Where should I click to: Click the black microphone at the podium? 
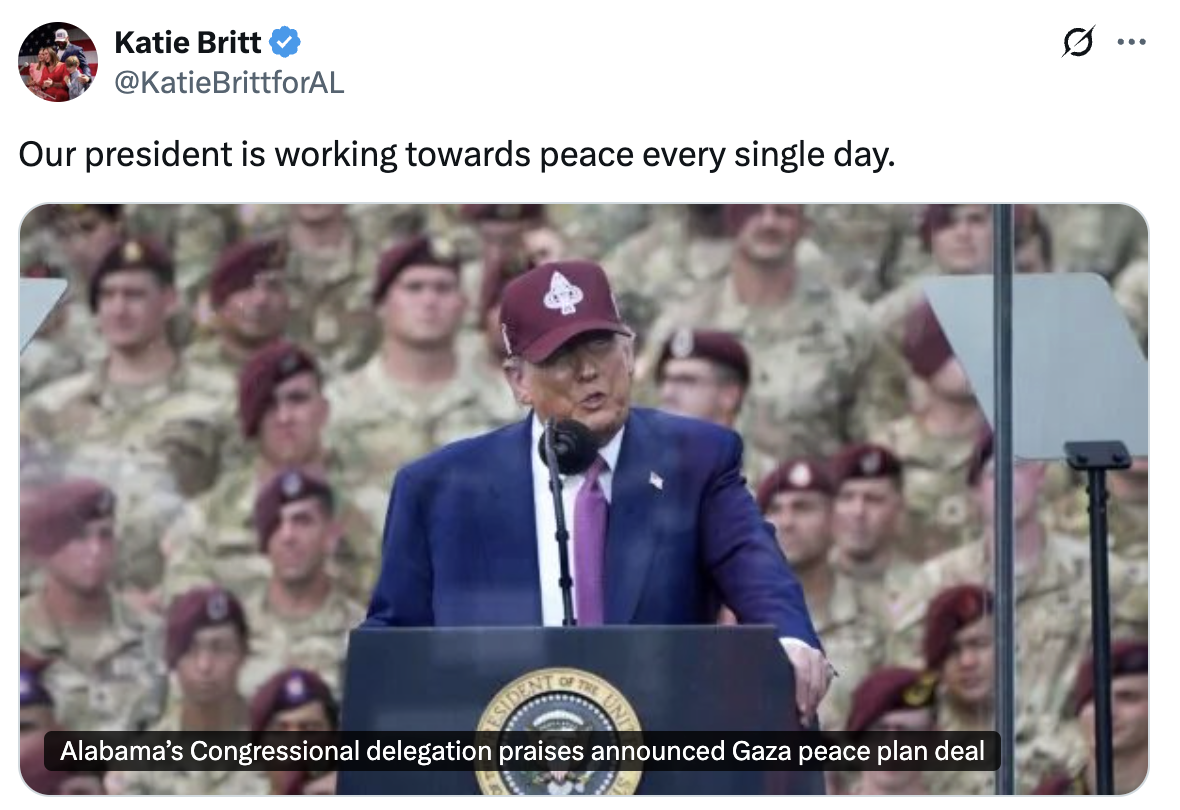pyautogui.click(x=567, y=446)
